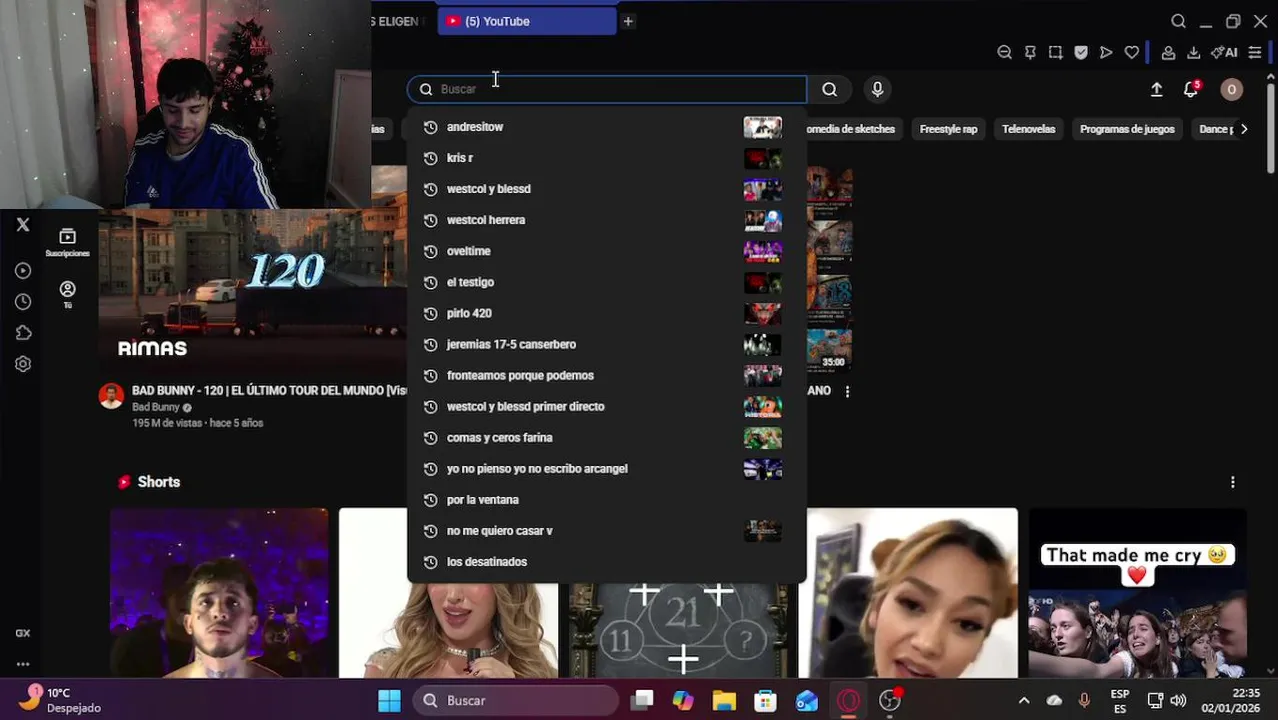Choose the jeremias 17-5 canserbero suggestion
The width and height of the screenshot is (1278, 720).
pos(606,344)
